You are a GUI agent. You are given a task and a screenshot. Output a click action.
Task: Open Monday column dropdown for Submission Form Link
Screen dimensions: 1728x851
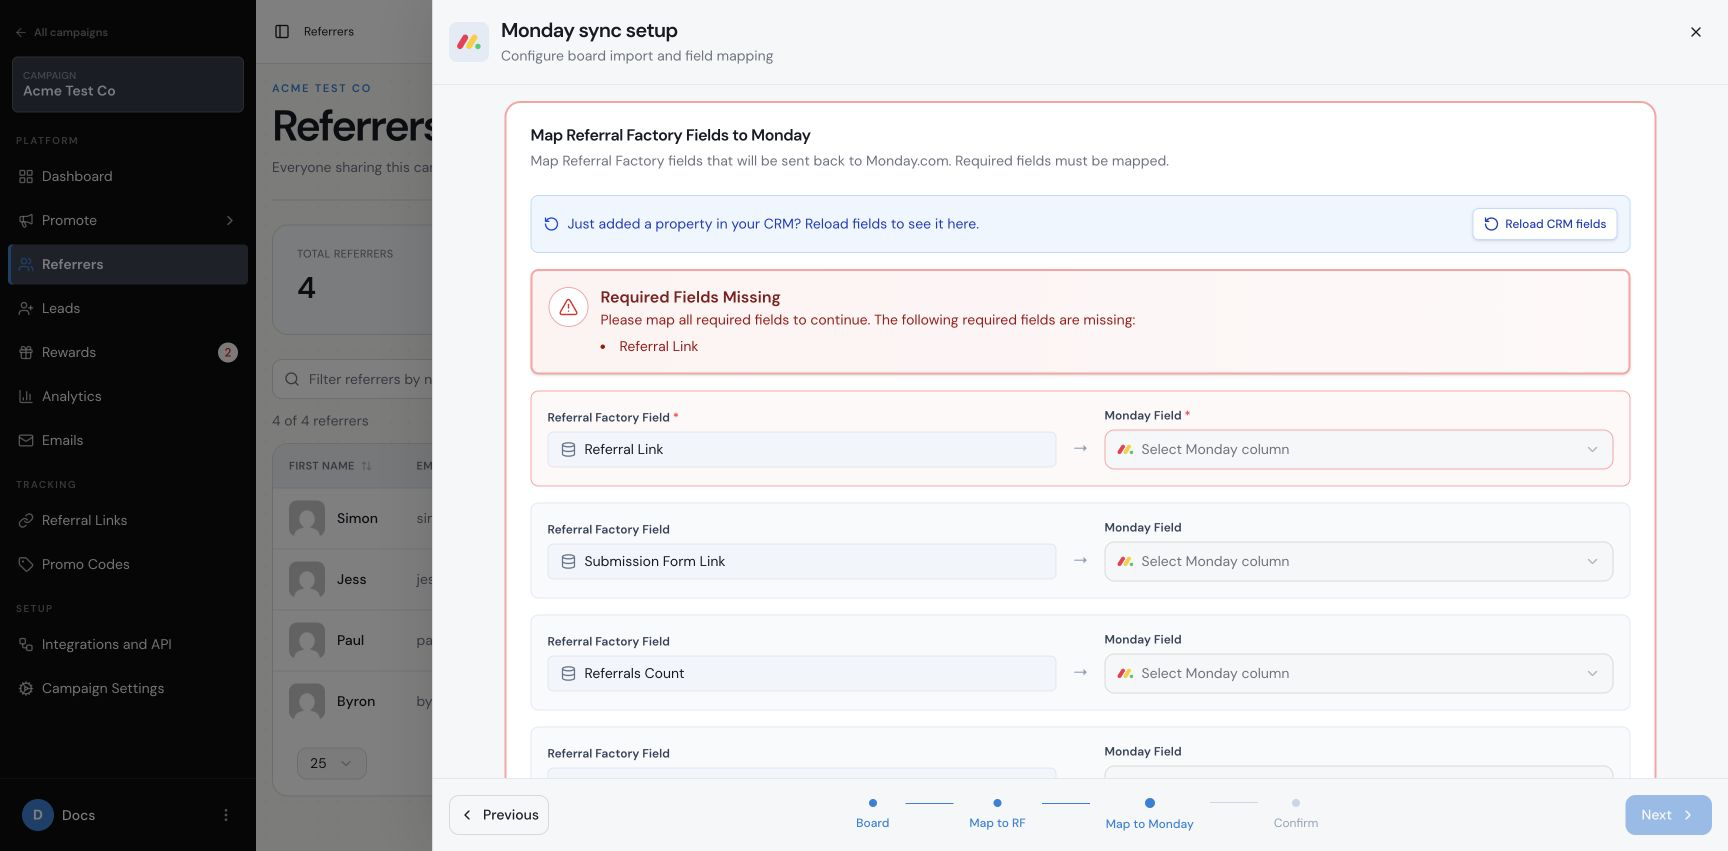[1358, 562]
